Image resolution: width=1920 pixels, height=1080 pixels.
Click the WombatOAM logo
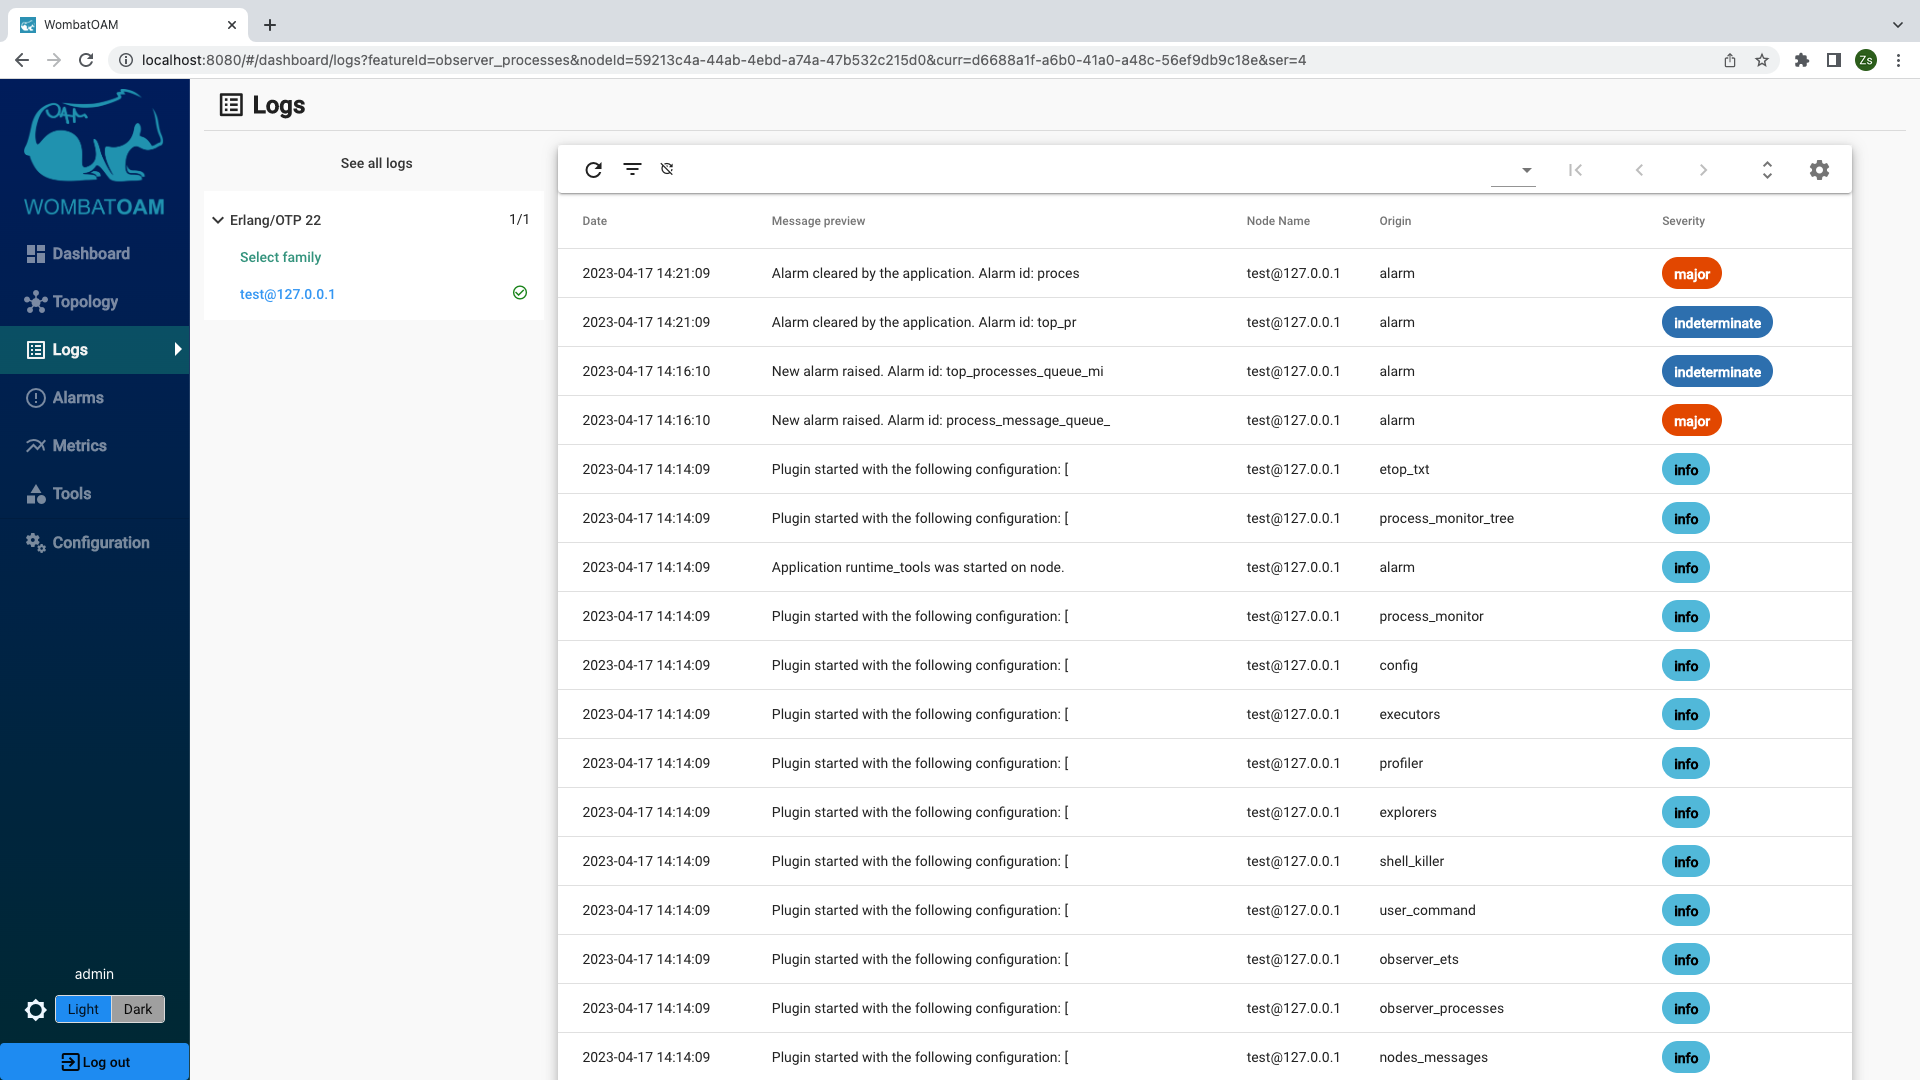pyautogui.click(x=94, y=152)
